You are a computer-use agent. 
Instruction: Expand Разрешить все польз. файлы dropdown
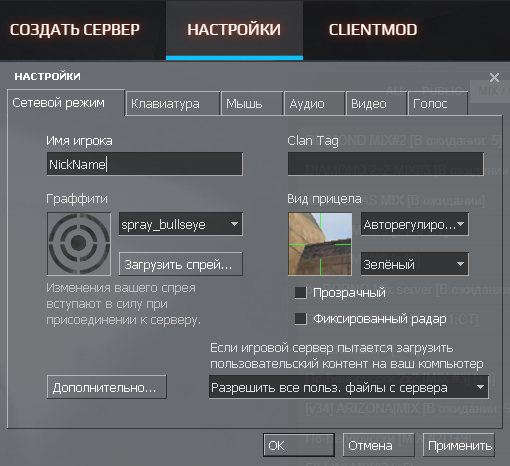349,387
